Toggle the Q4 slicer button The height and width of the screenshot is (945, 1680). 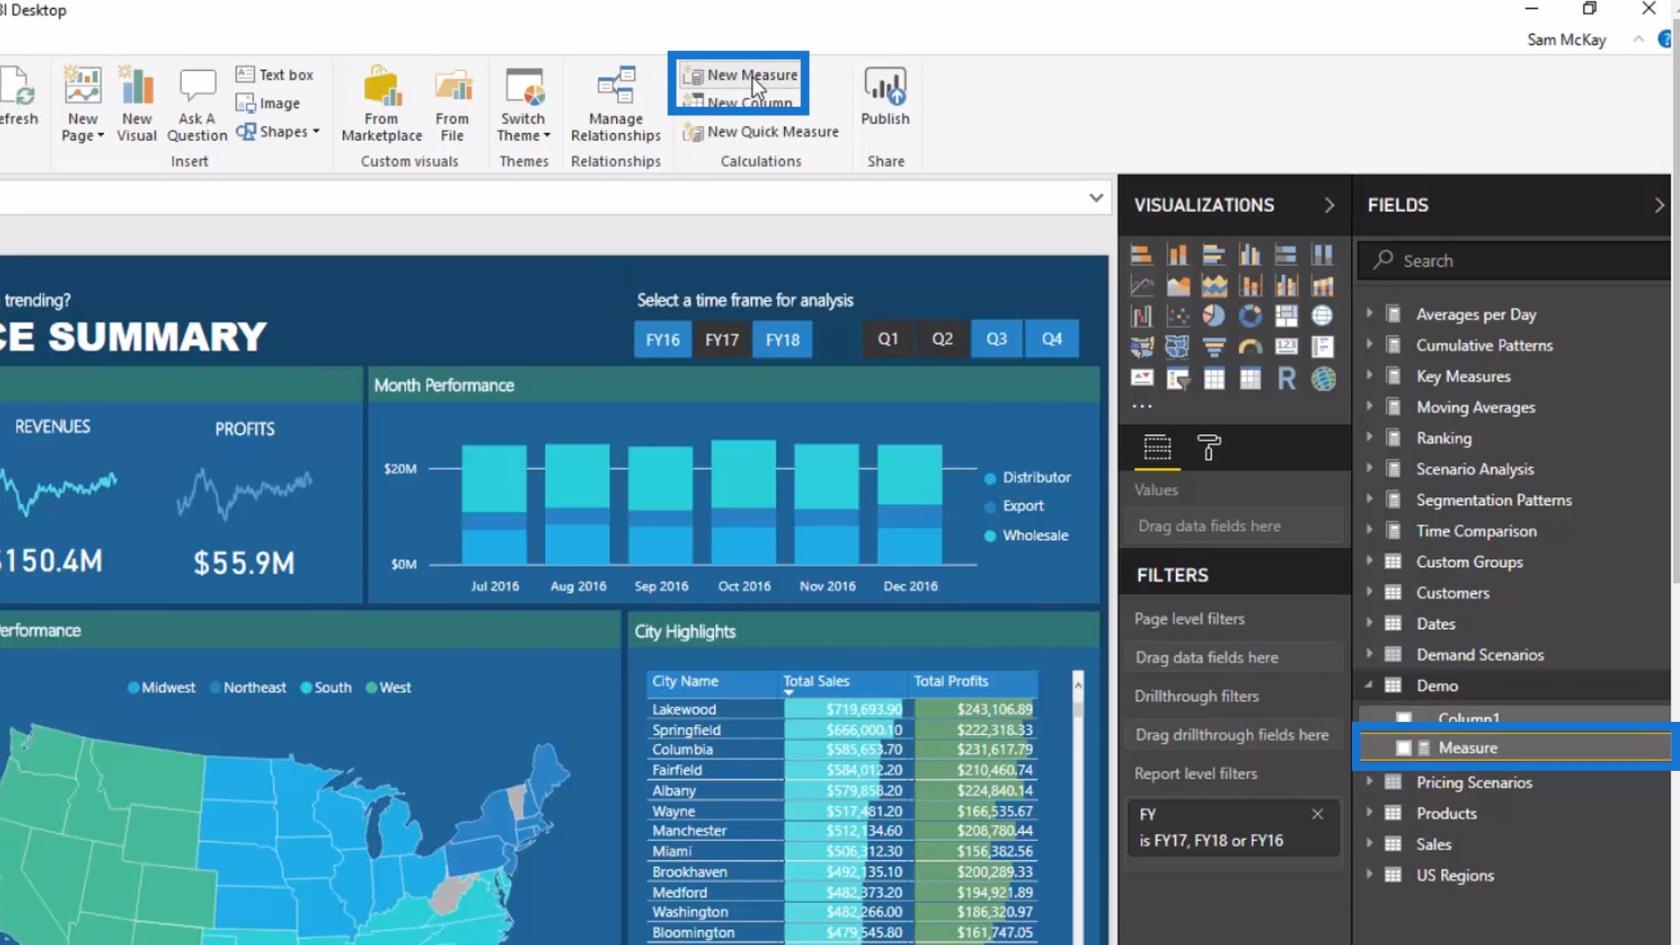tap(1052, 339)
